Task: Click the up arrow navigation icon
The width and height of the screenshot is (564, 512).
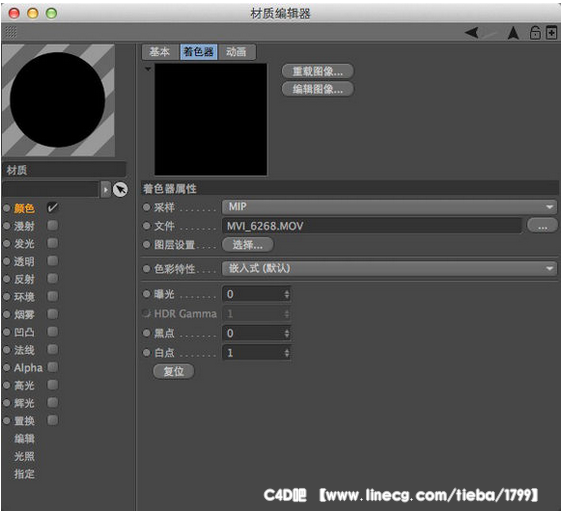Action: click(x=513, y=33)
